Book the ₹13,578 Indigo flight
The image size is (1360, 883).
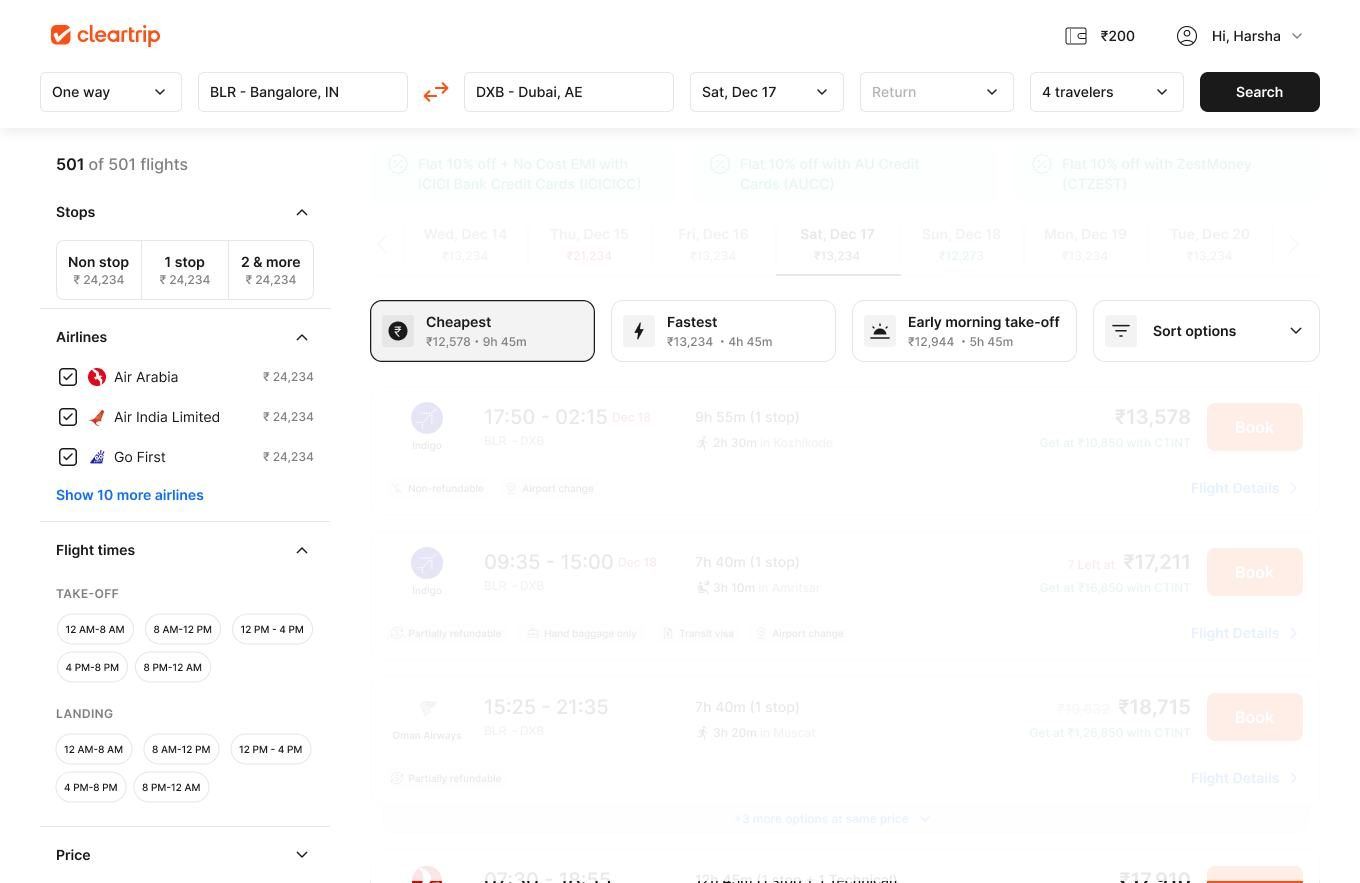(1254, 427)
